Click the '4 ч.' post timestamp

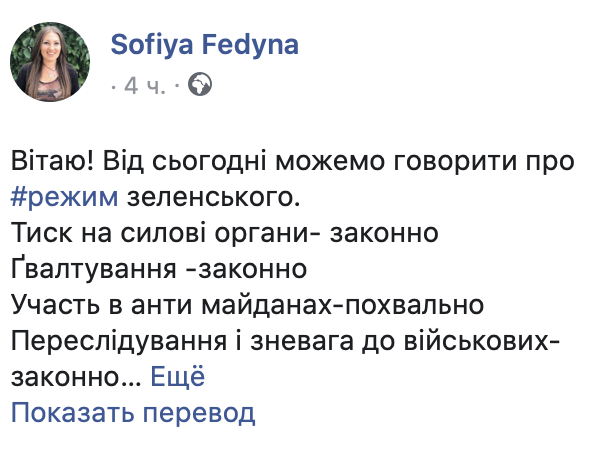(145, 85)
